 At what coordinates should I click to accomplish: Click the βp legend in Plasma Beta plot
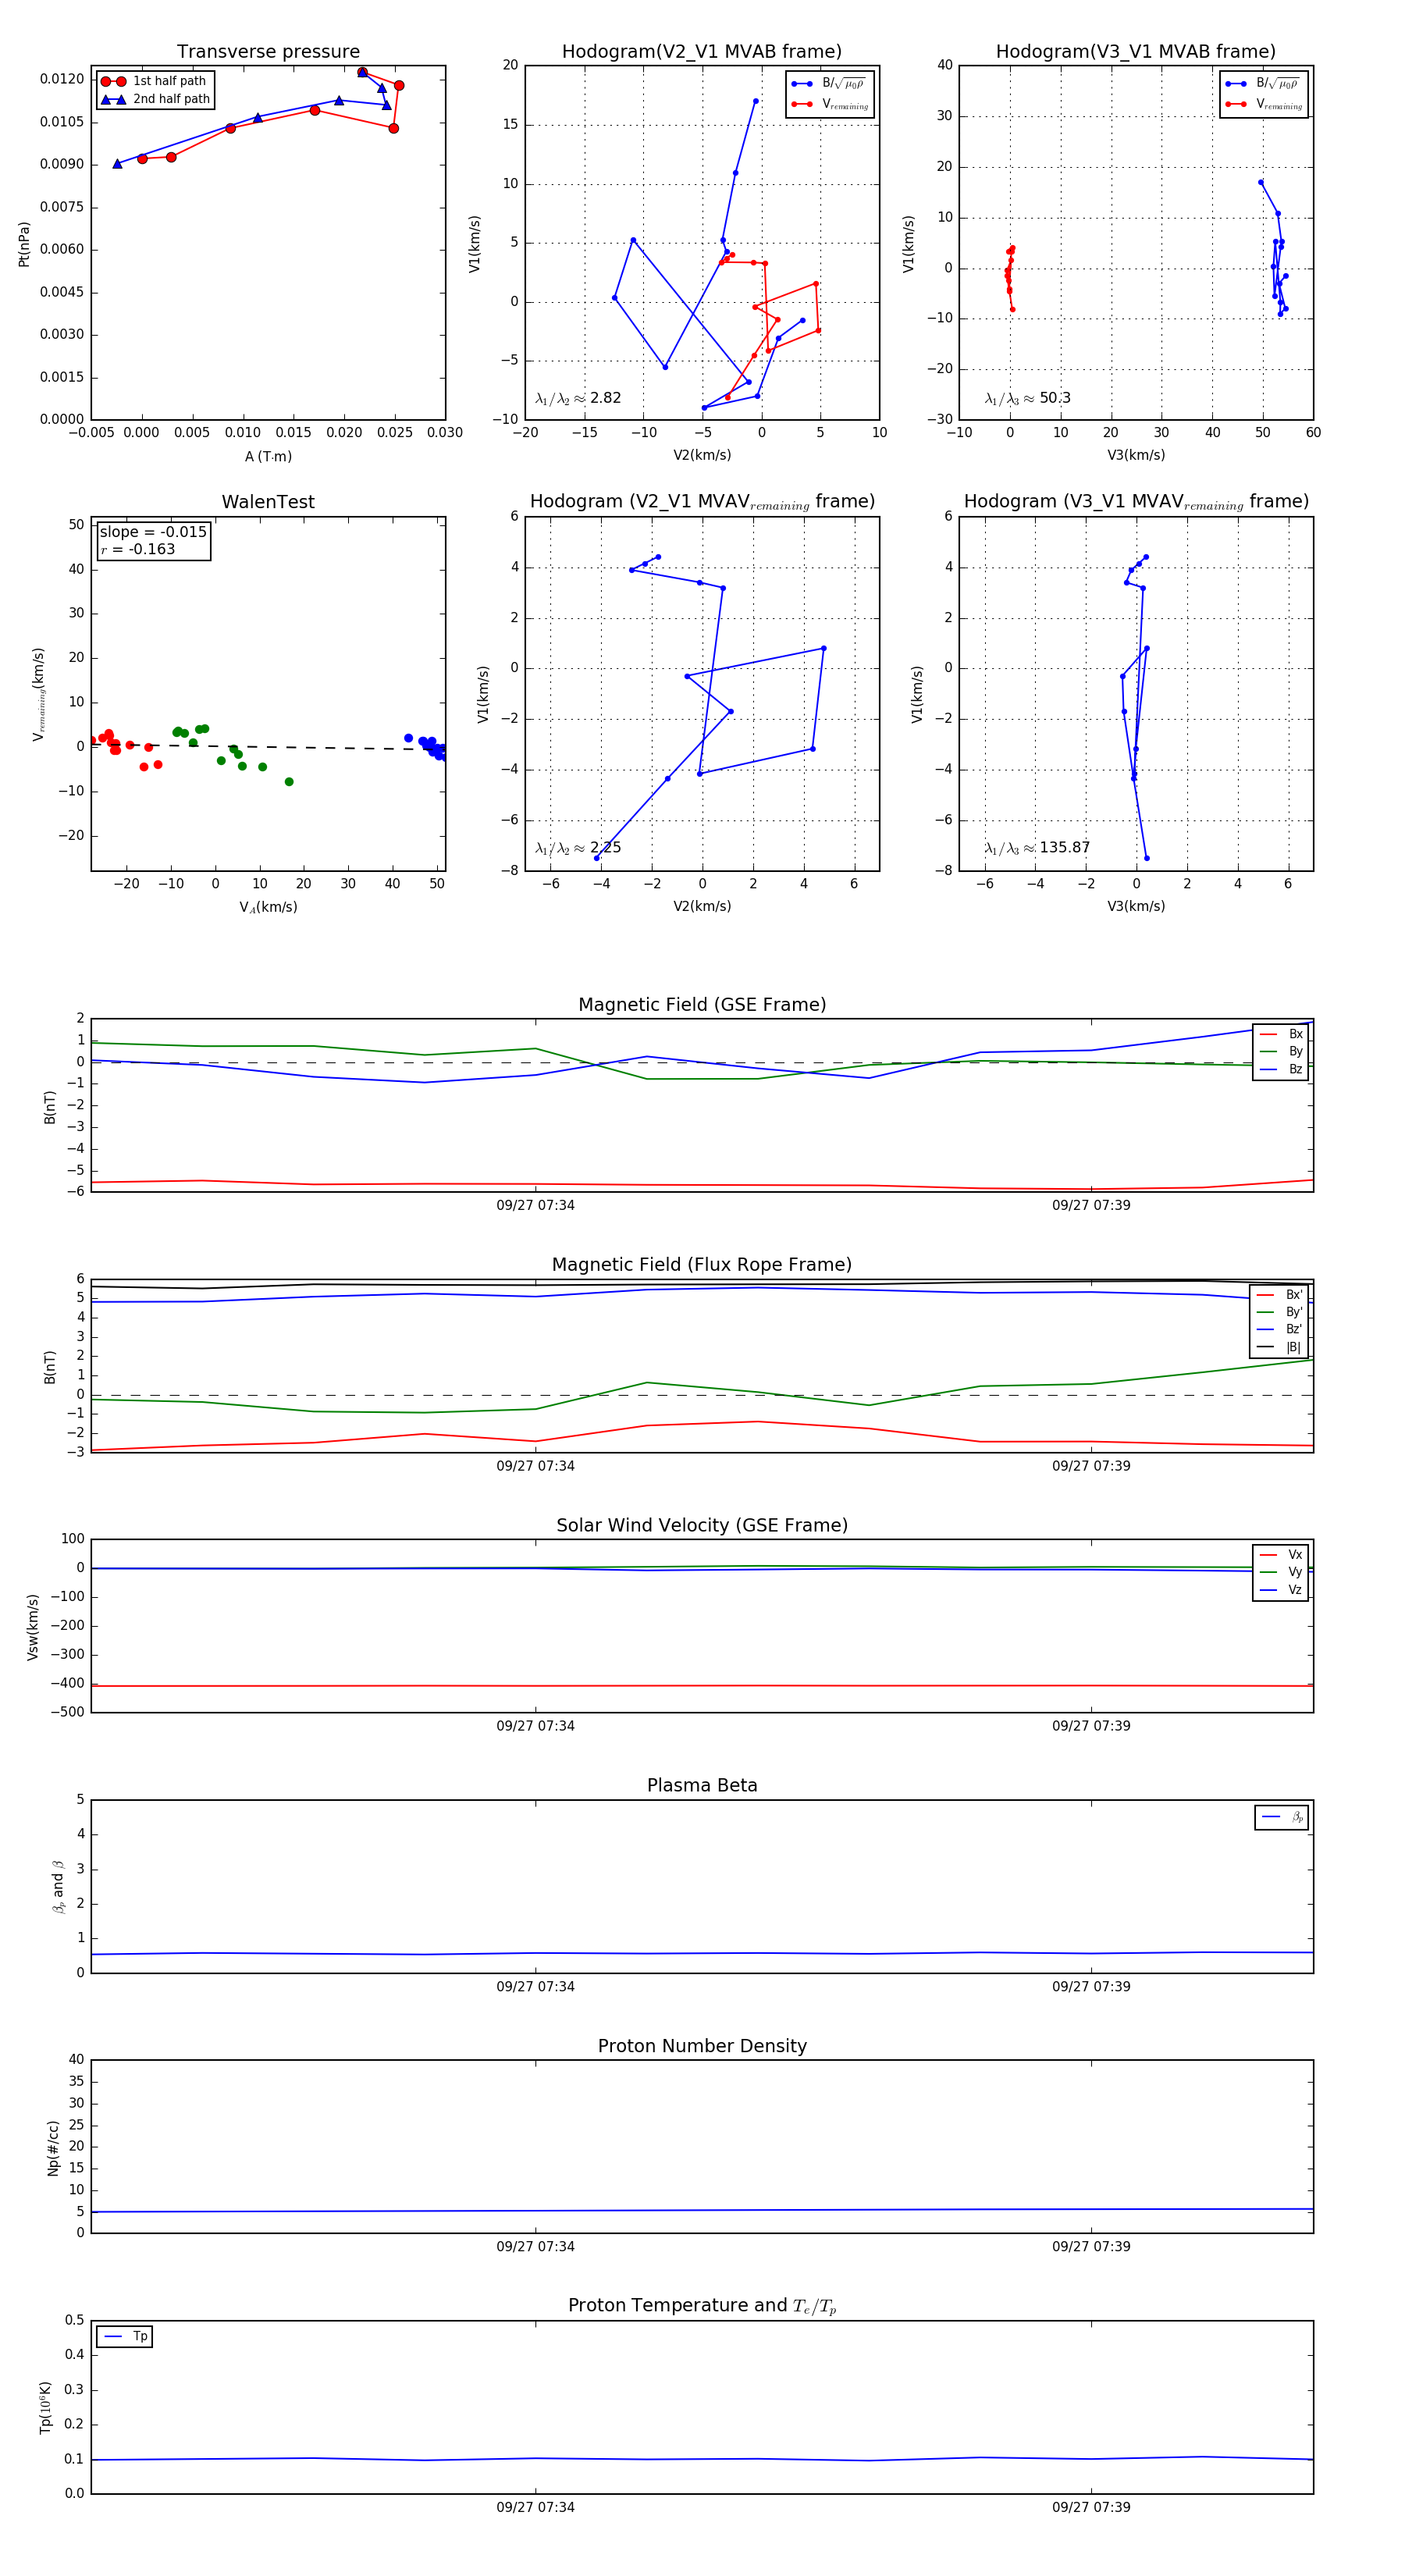(x=1282, y=1817)
